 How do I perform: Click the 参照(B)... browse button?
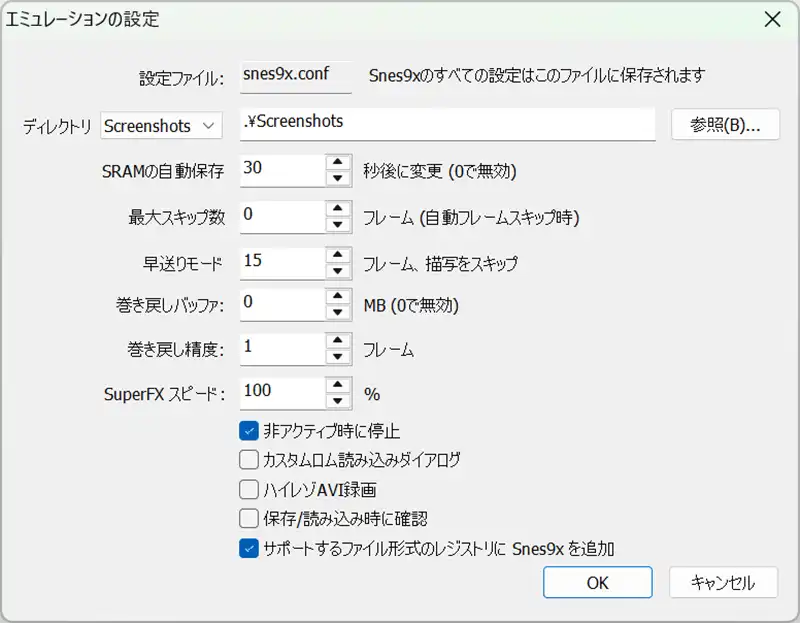click(725, 125)
